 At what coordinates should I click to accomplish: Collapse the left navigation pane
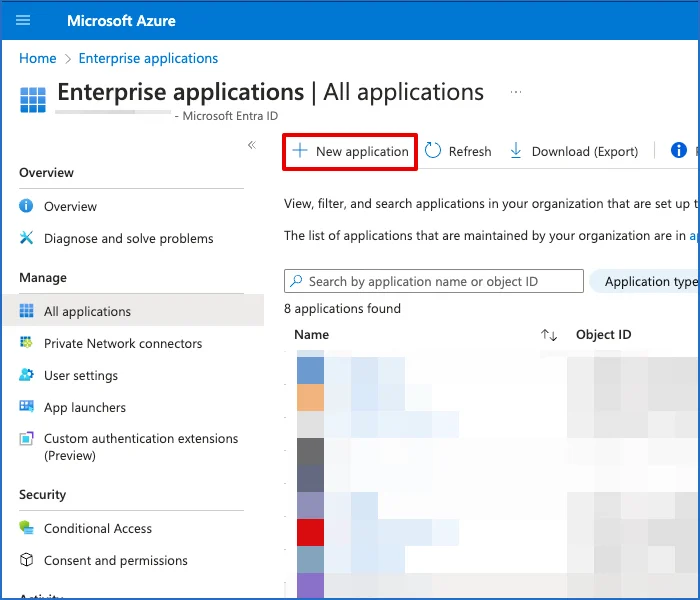(252, 145)
